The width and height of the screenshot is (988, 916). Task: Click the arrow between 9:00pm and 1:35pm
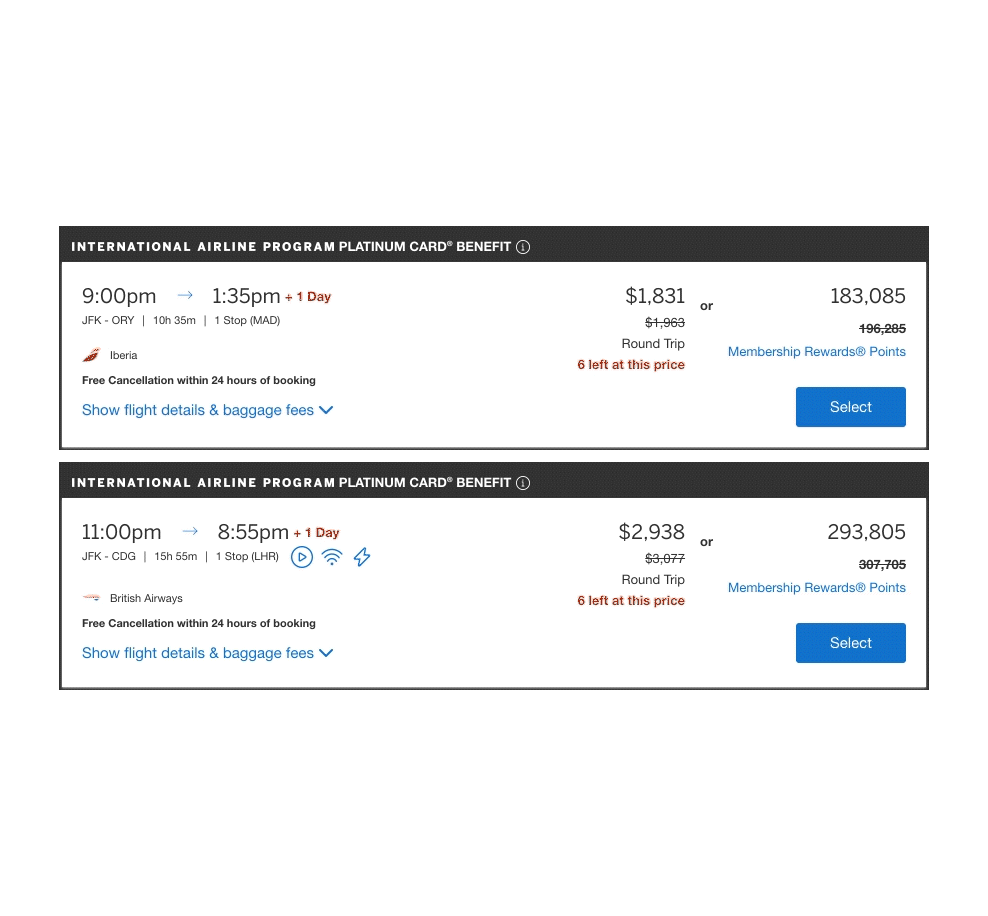tap(184, 295)
